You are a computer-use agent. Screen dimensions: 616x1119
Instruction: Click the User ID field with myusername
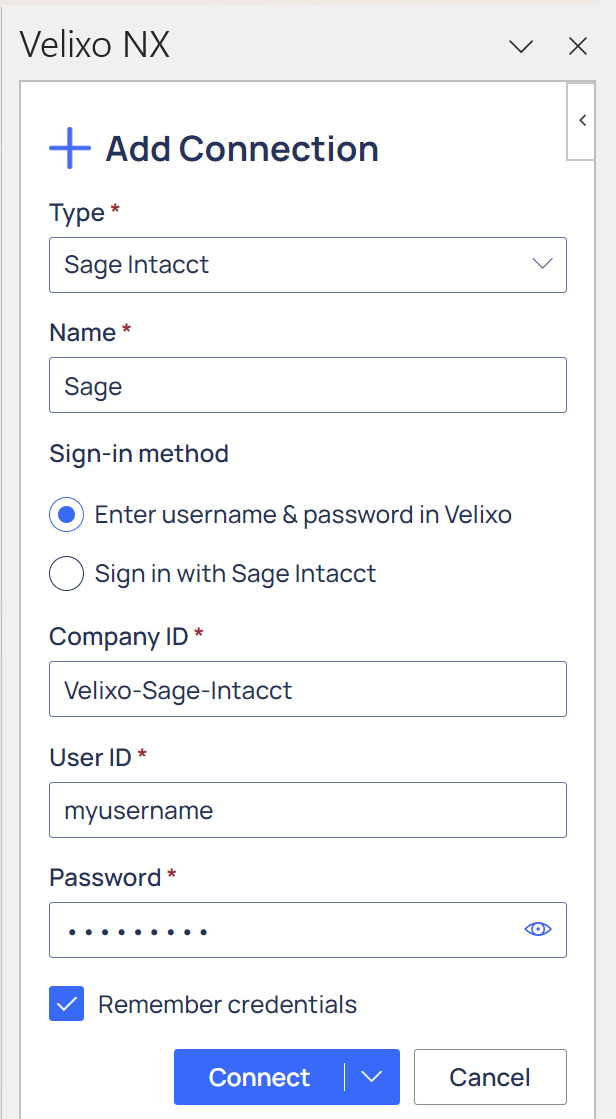(308, 810)
